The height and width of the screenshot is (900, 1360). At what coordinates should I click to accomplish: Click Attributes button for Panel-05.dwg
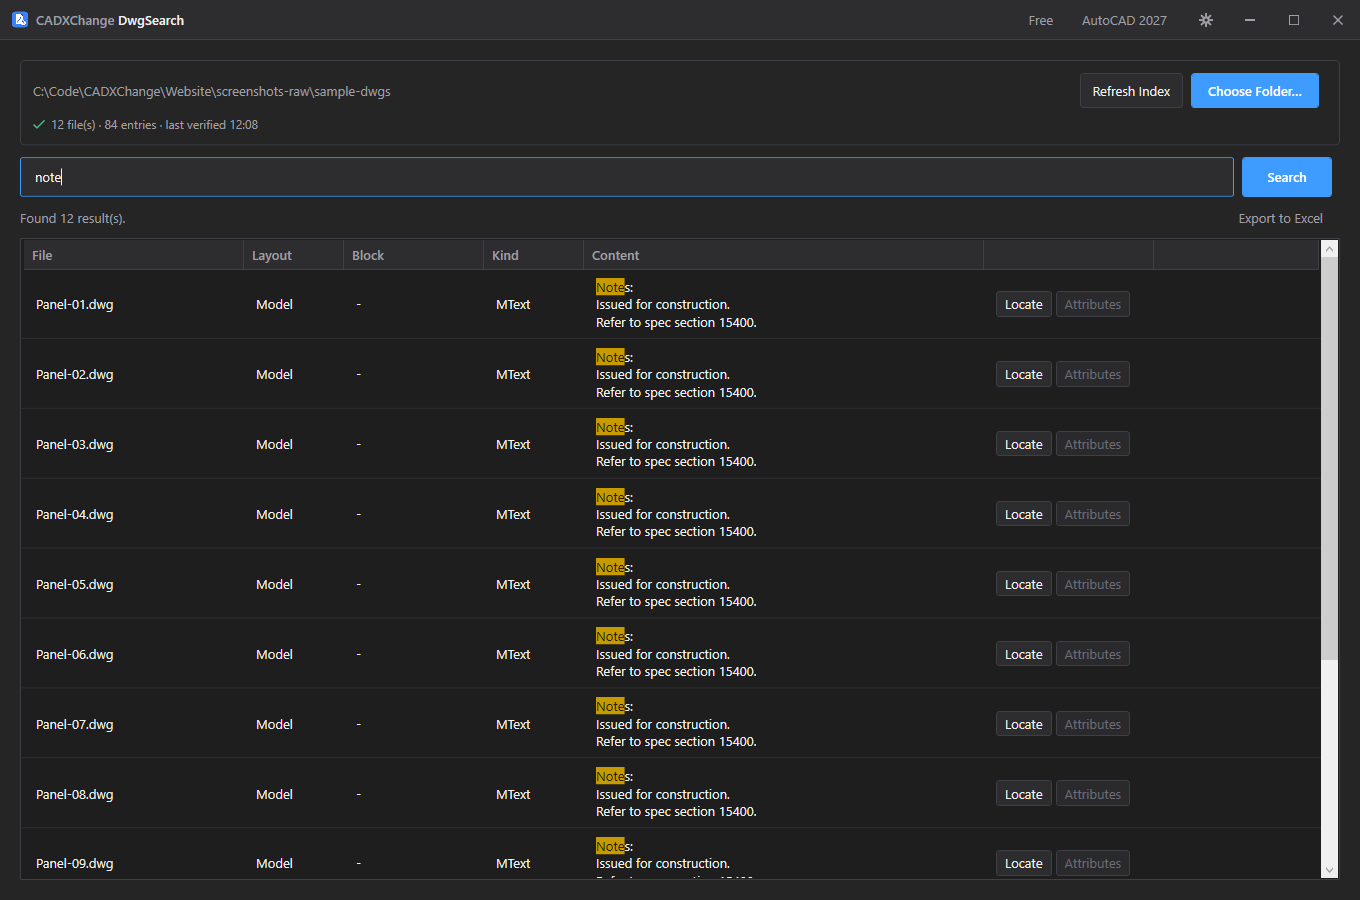[x=1093, y=585]
